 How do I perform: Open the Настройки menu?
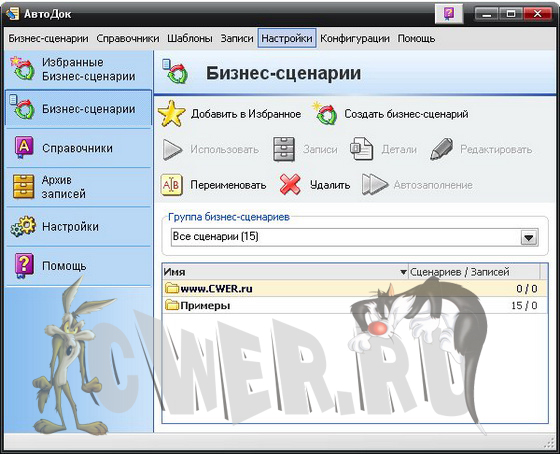[x=287, y=38]
